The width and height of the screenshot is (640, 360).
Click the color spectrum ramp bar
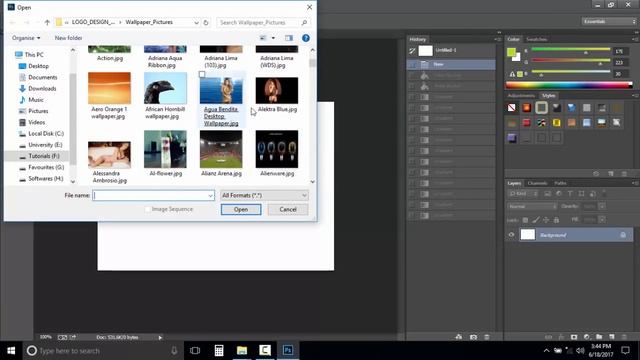pos(569,85)
